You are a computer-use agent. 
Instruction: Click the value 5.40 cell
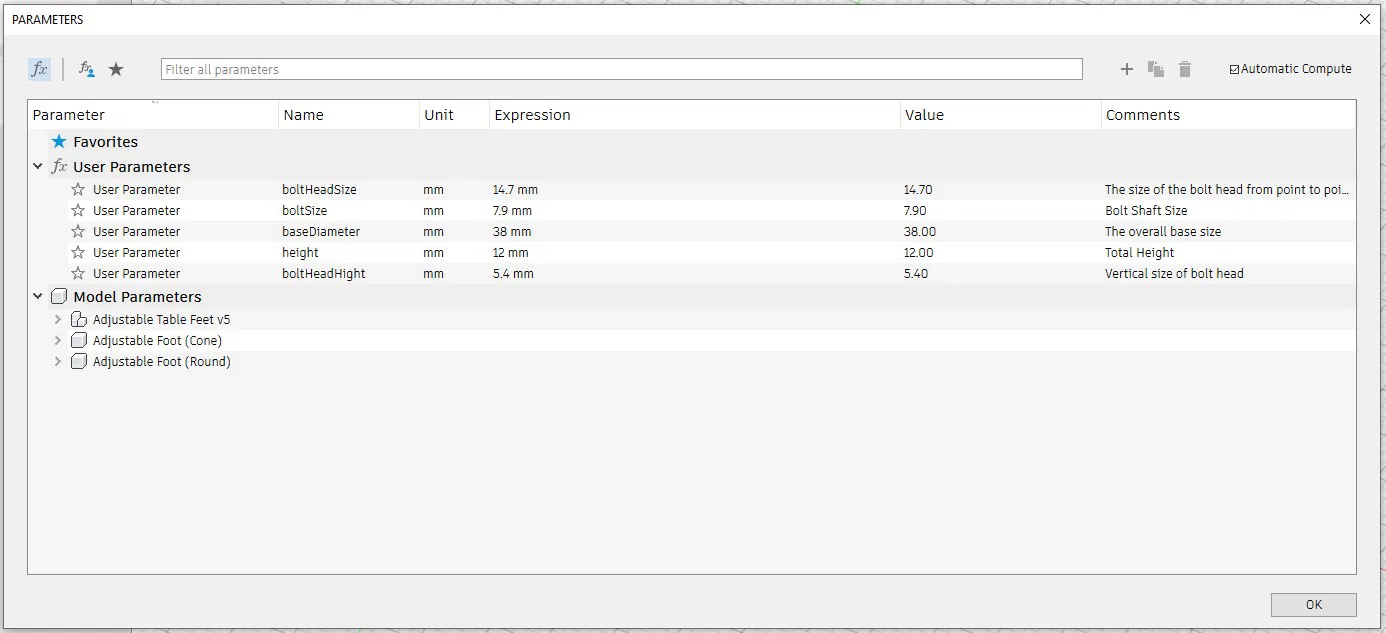point(916,273)
